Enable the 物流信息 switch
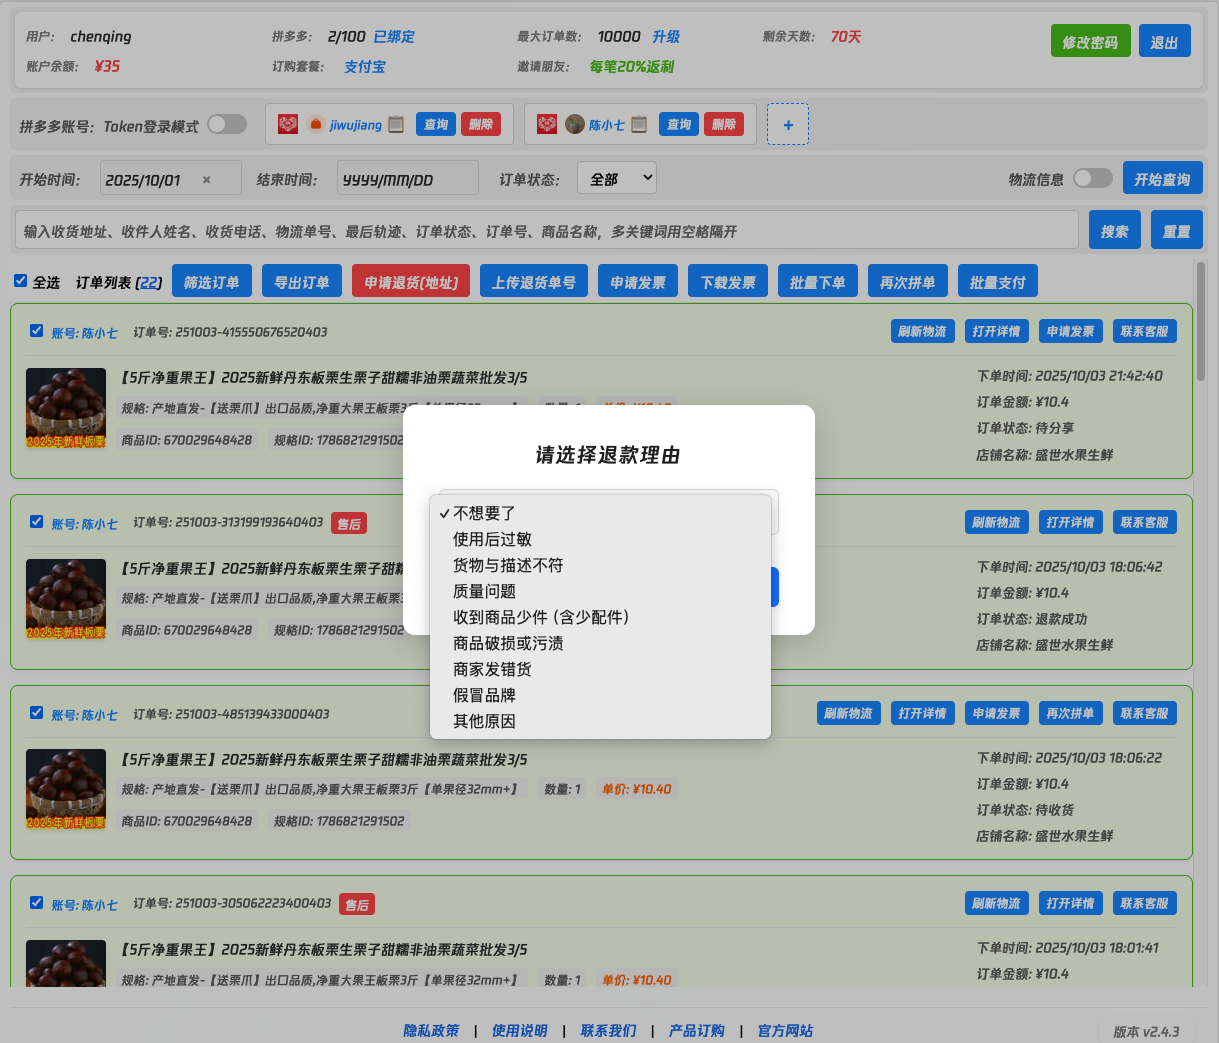The image size is (1219, 1043). (1092, 178)
